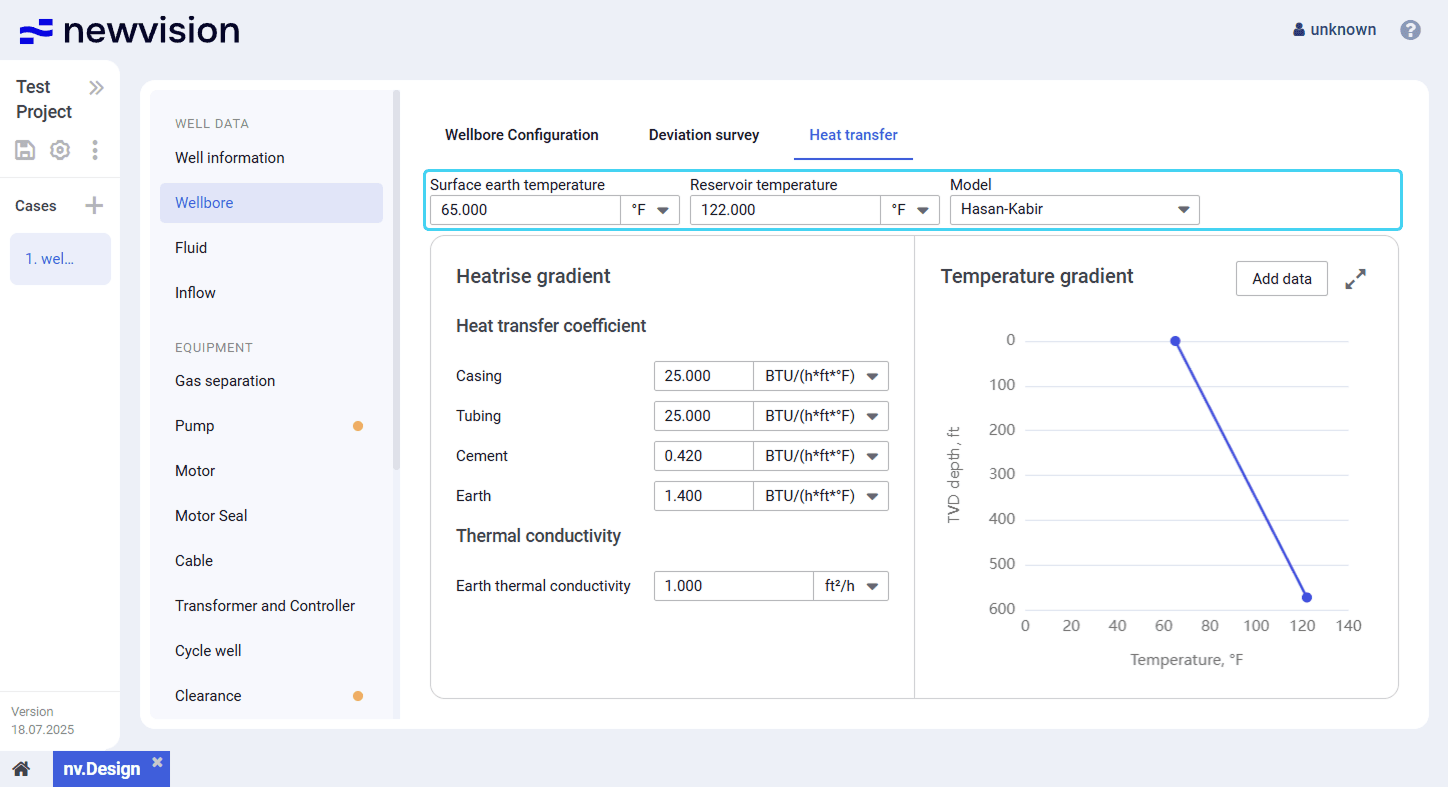1448x787 pixels.
Task: Open Surface earth temperature unit dropdown
Action: [x=650, y=210]
